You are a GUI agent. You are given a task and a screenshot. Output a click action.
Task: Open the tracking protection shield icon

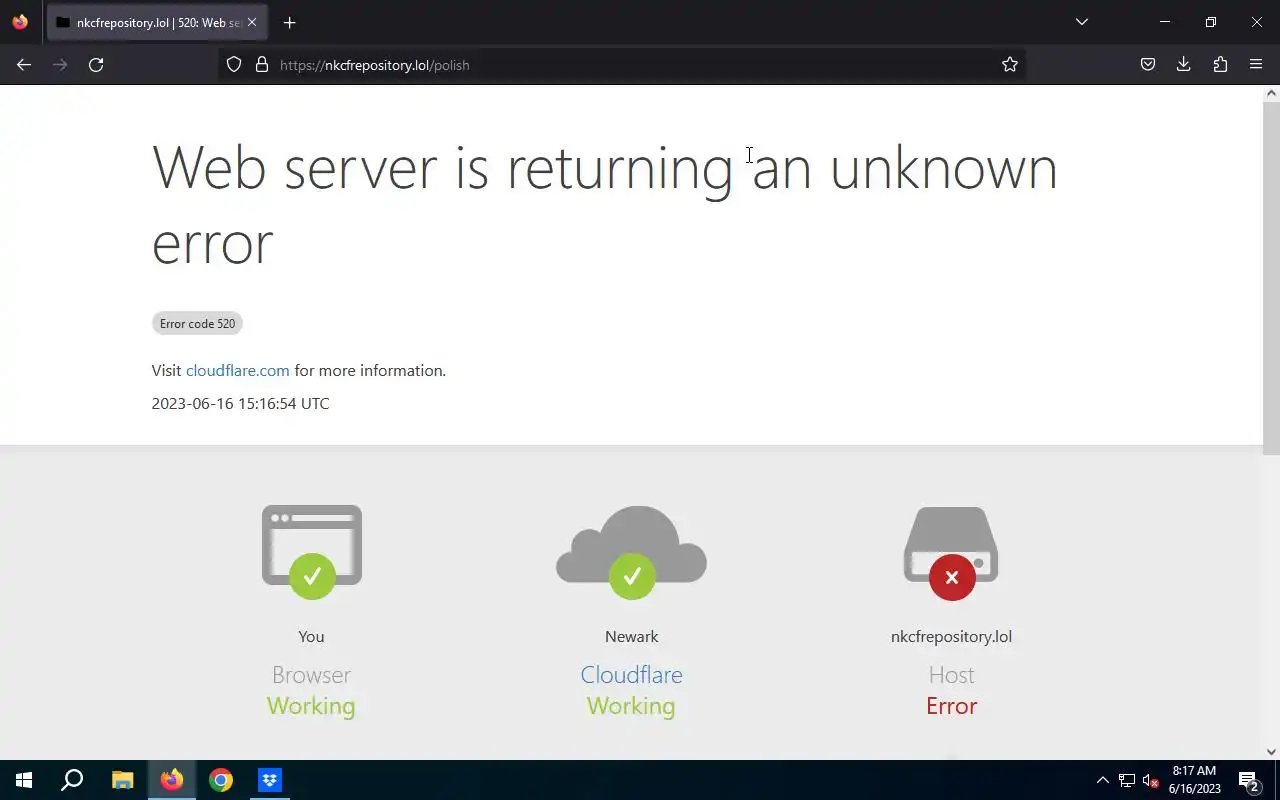[234, 65]
